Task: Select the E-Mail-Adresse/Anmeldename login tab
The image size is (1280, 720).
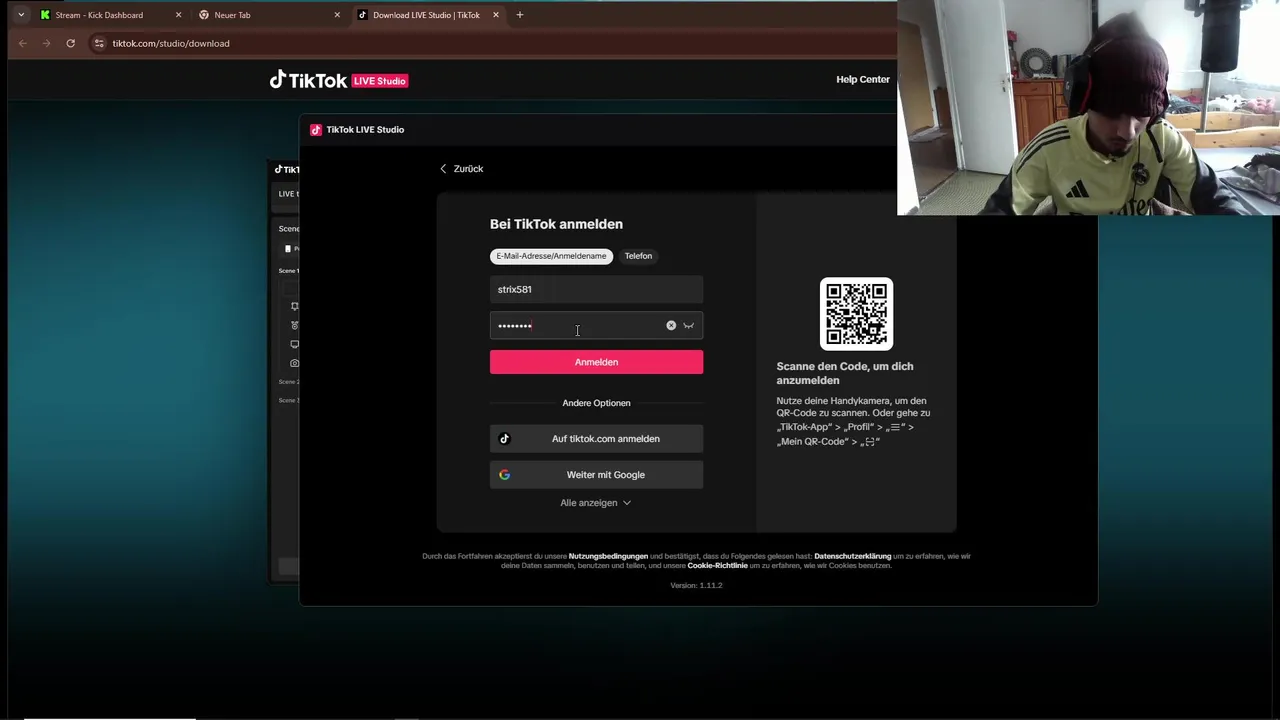Action: [551, 256]
